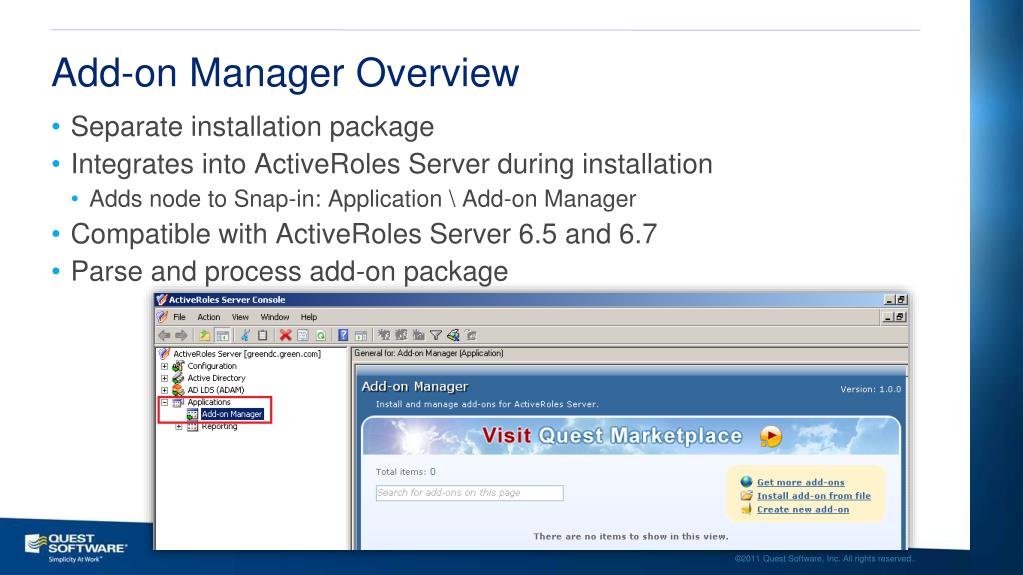Click the red X Delete icon
The width and height of the screenshot is (1023, 575).
coord(286,335)
